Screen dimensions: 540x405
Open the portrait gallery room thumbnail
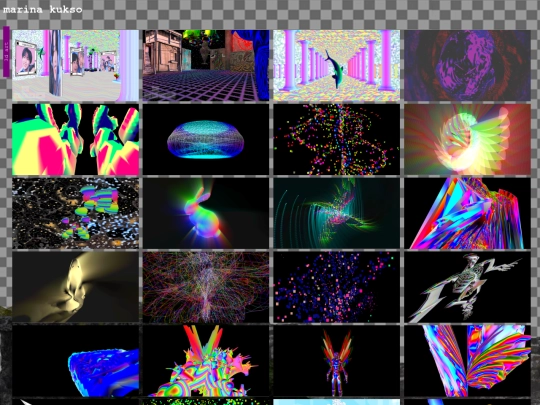click(x=75, y=65)
